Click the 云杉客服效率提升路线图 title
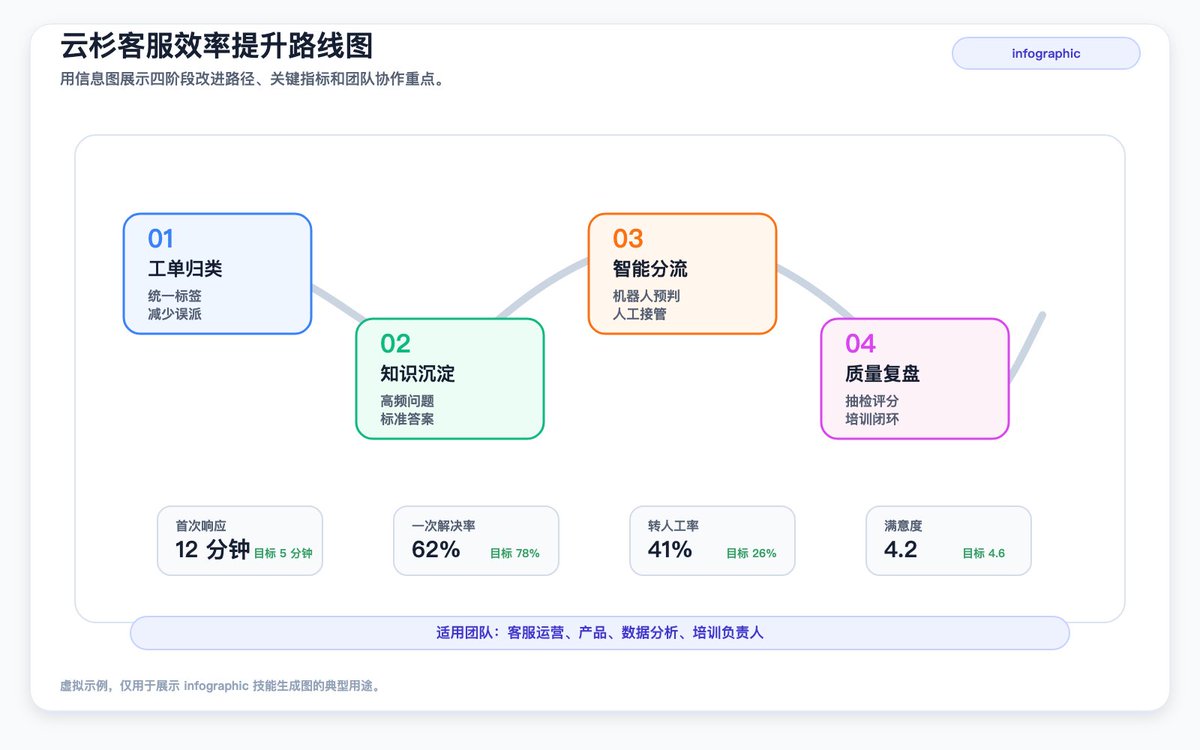The width and height of the screenshot is (1200, 750). (217, 46)
